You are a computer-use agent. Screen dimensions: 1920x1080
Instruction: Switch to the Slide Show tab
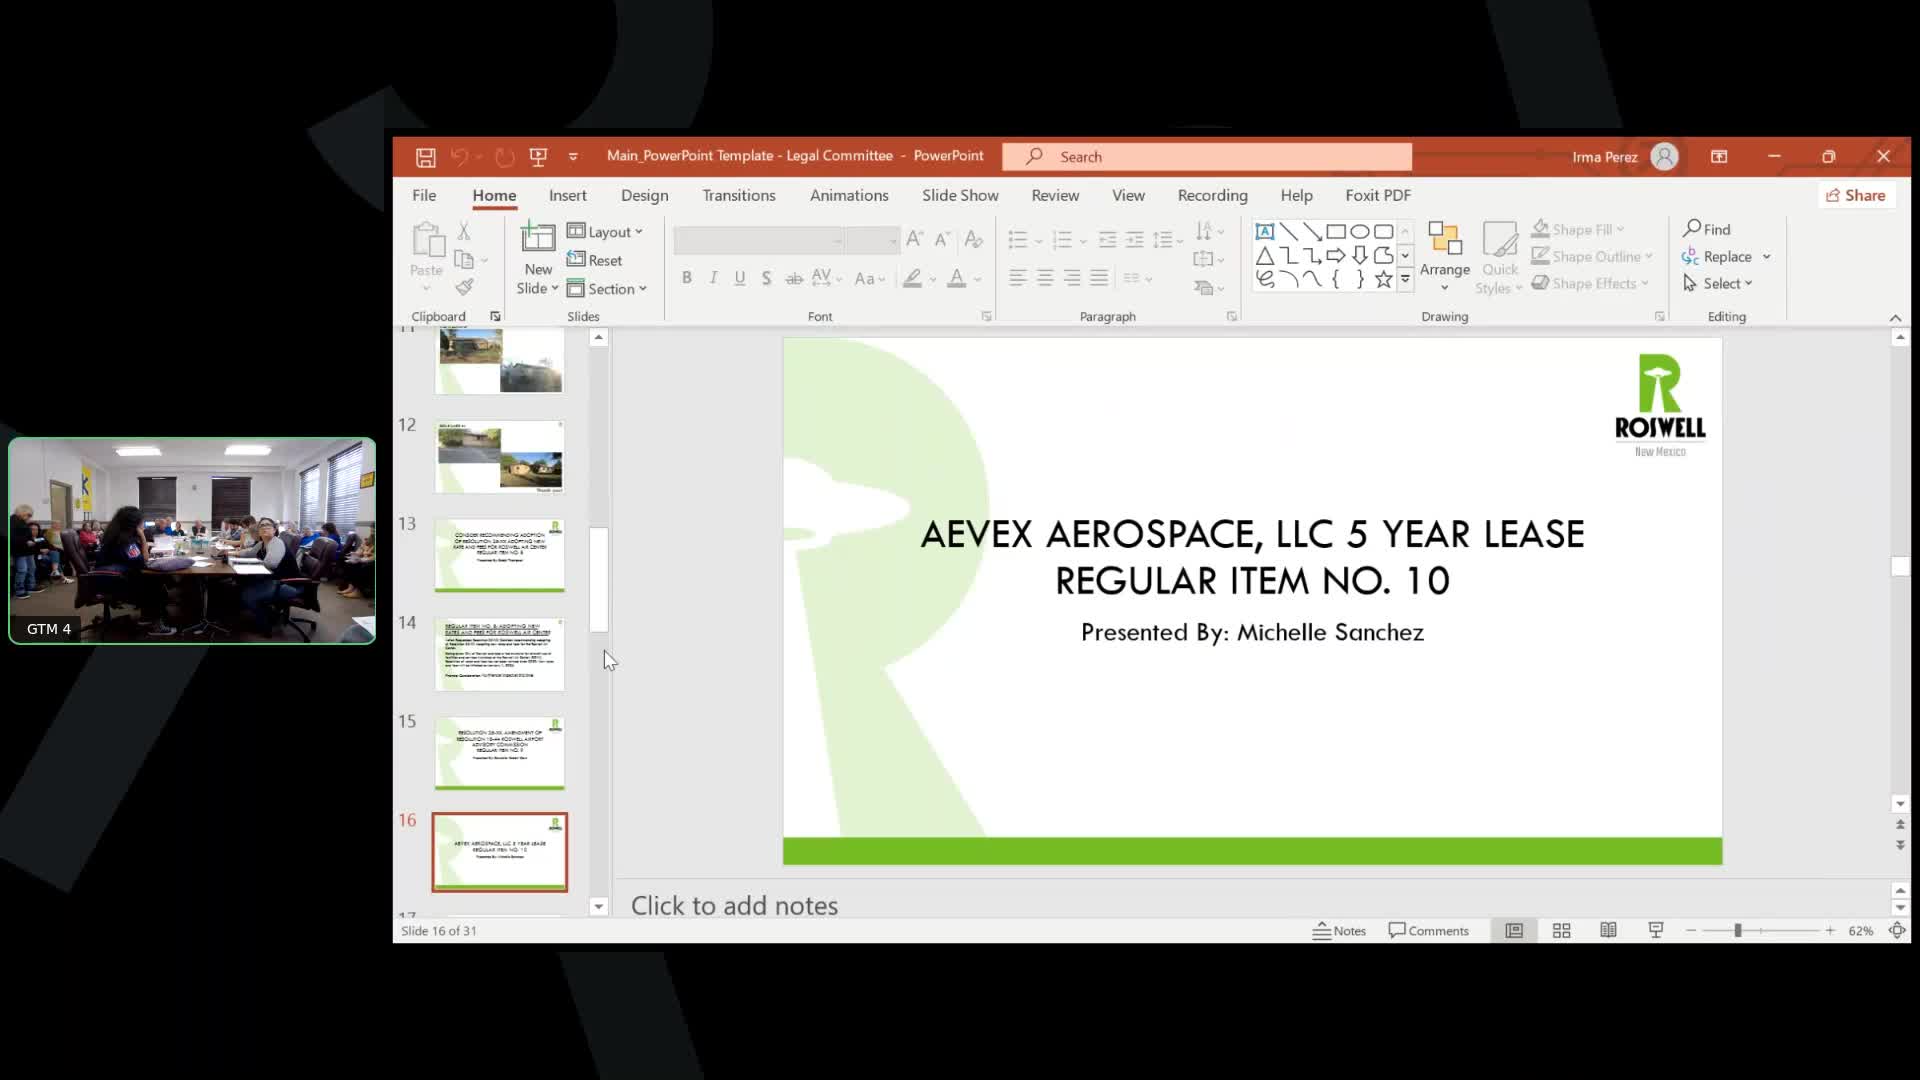point(959,196)
